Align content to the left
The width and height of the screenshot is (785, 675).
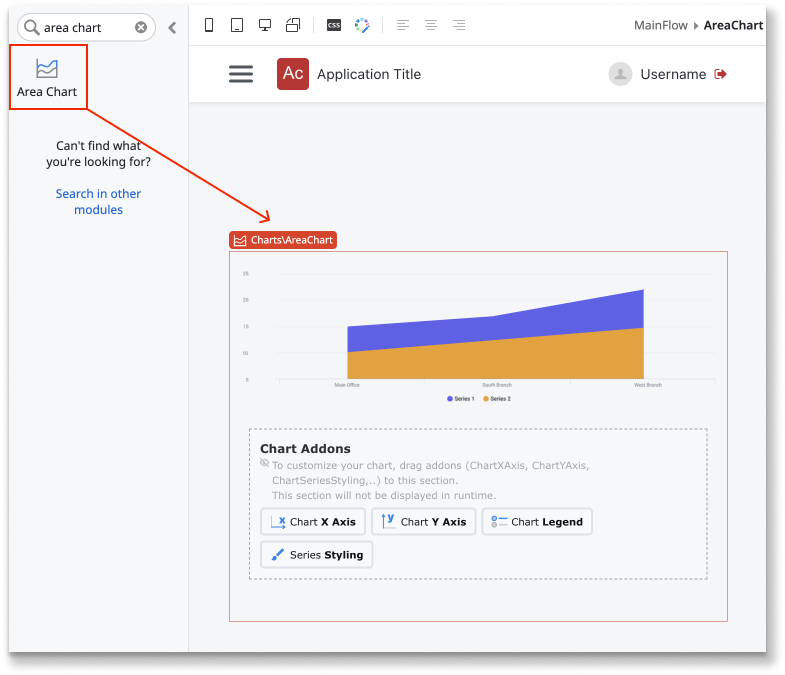pyautogui.click(x=403, y=25)
